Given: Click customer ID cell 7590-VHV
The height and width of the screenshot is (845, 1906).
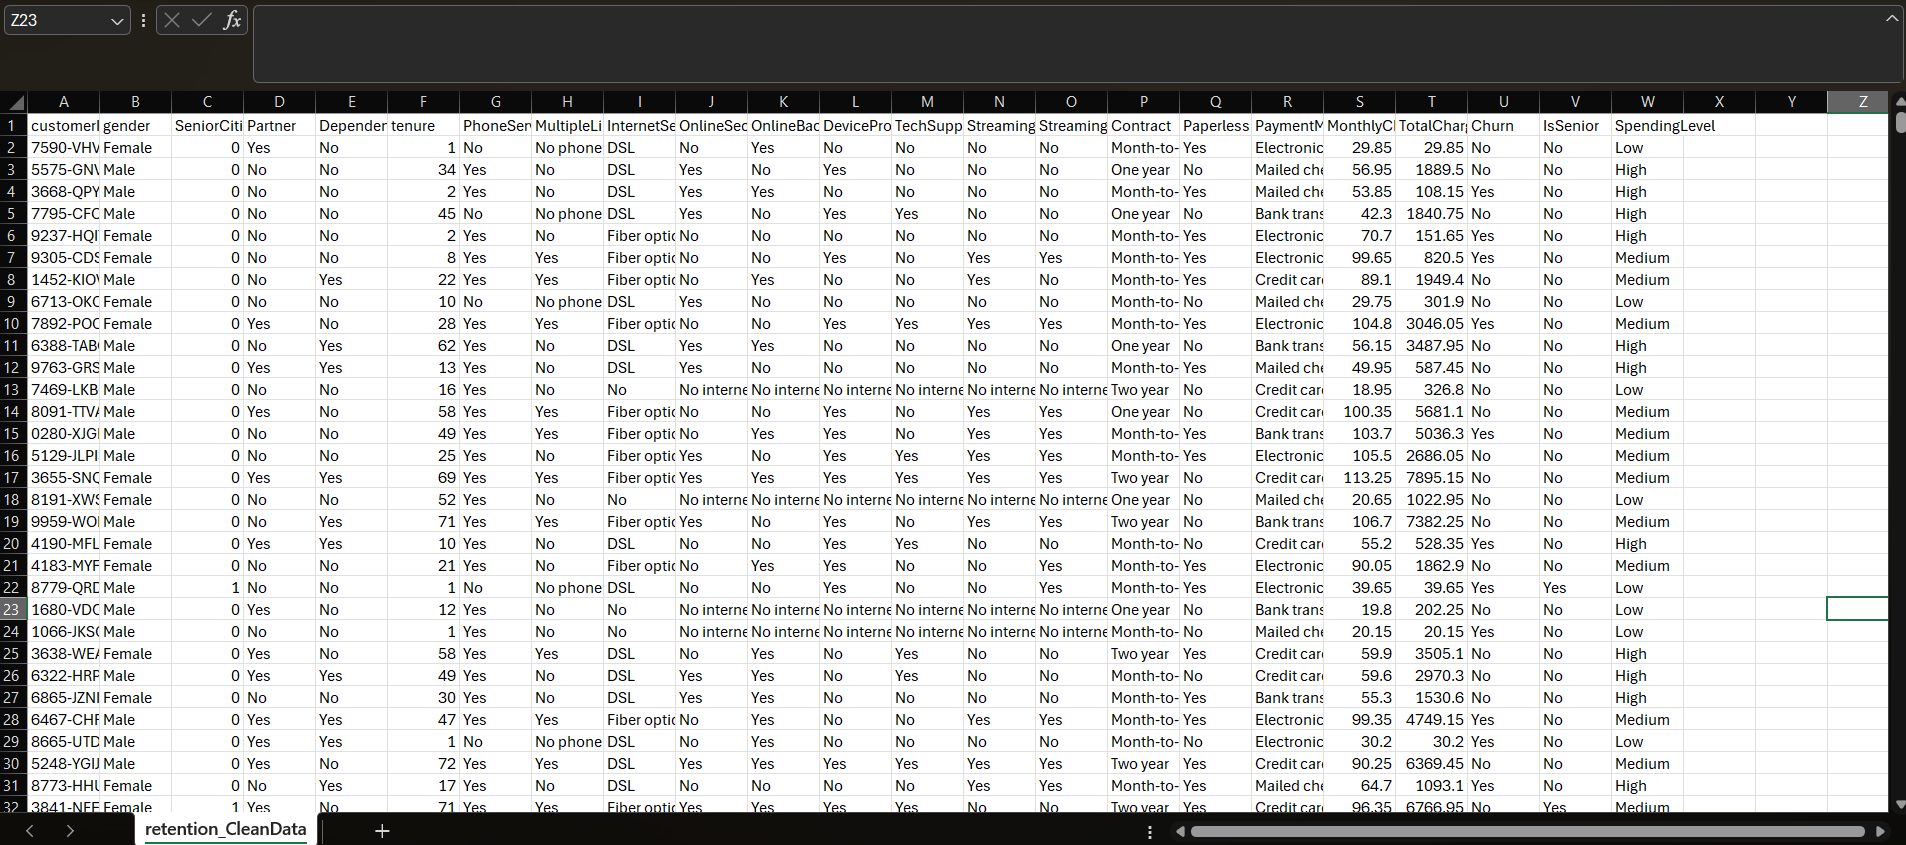Looking at the screenshot, I should [64, 148].
